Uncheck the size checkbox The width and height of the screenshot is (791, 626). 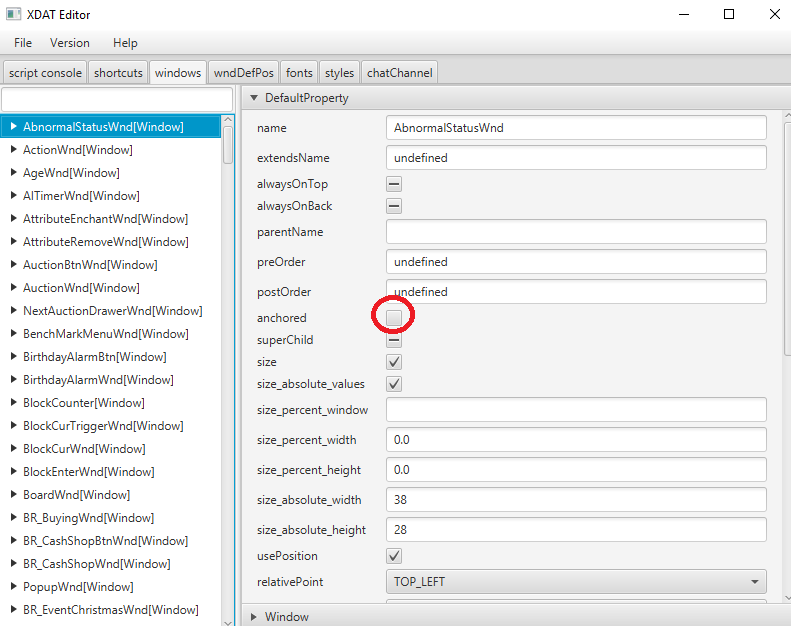tap(394, 362)
